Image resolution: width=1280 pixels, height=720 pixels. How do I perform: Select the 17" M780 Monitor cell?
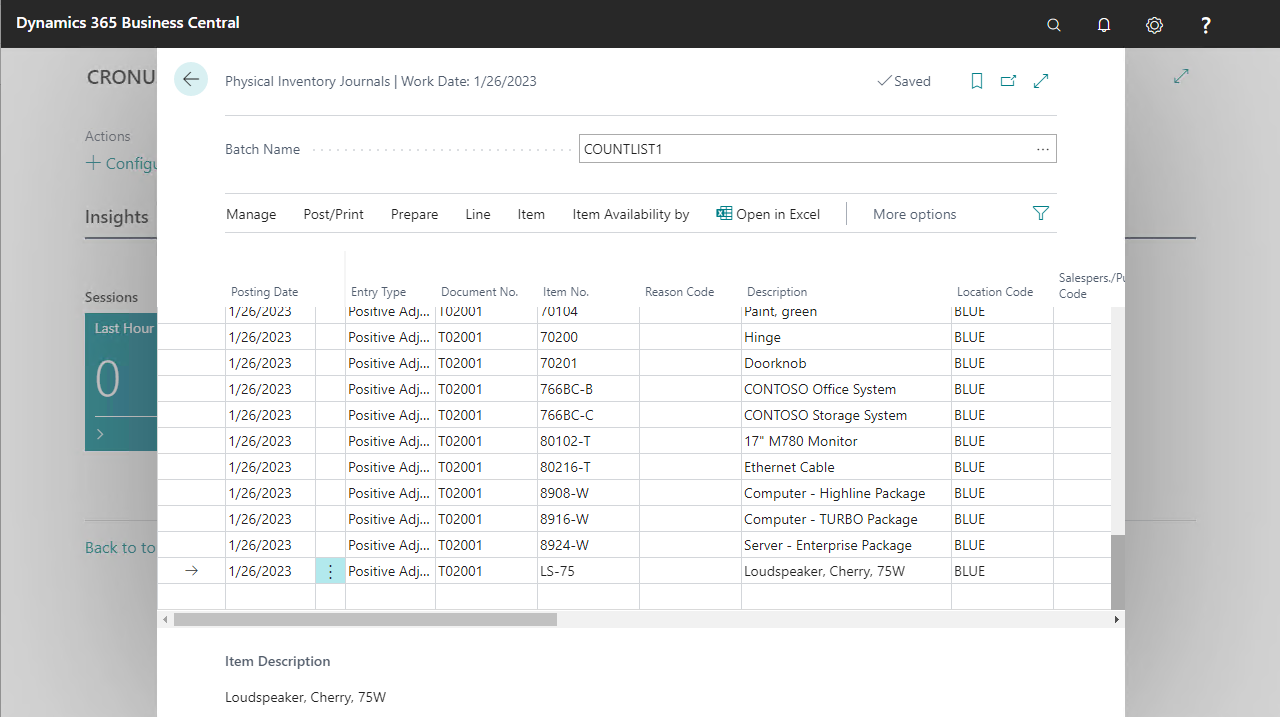pyautogui.click(x=846, y=441)
